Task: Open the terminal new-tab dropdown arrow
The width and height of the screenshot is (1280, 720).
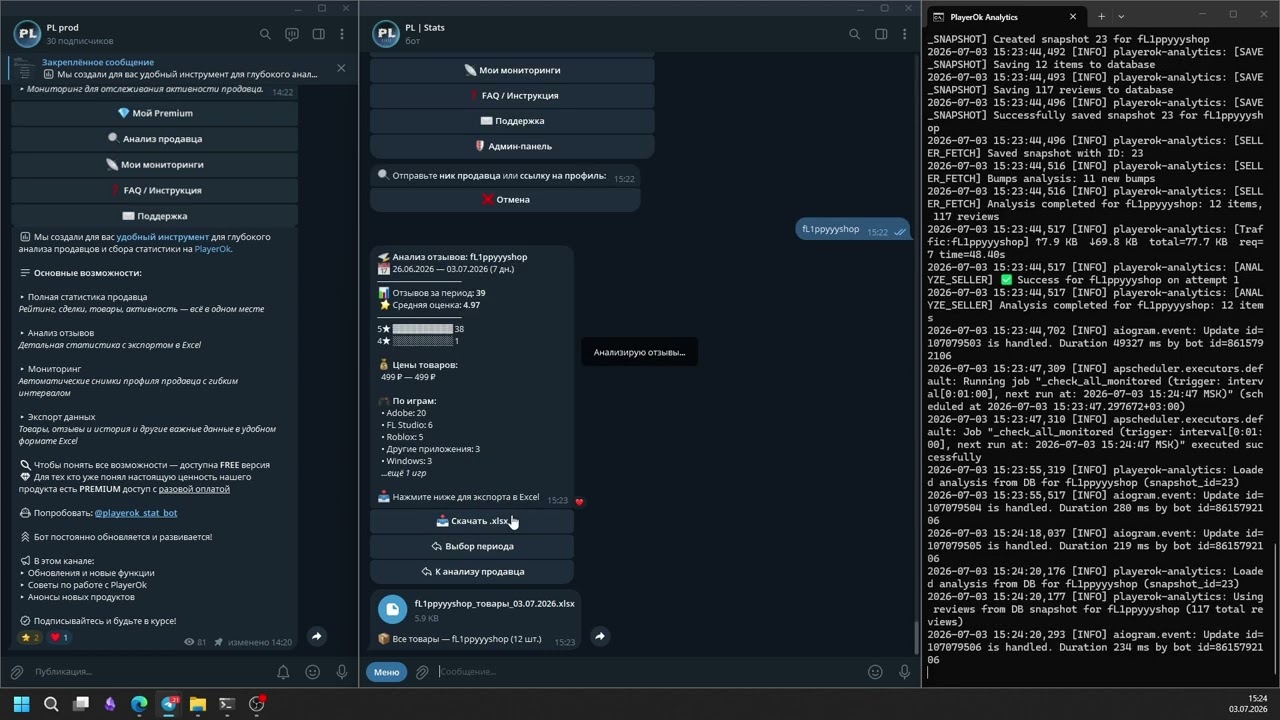Action: point(1121,17)
